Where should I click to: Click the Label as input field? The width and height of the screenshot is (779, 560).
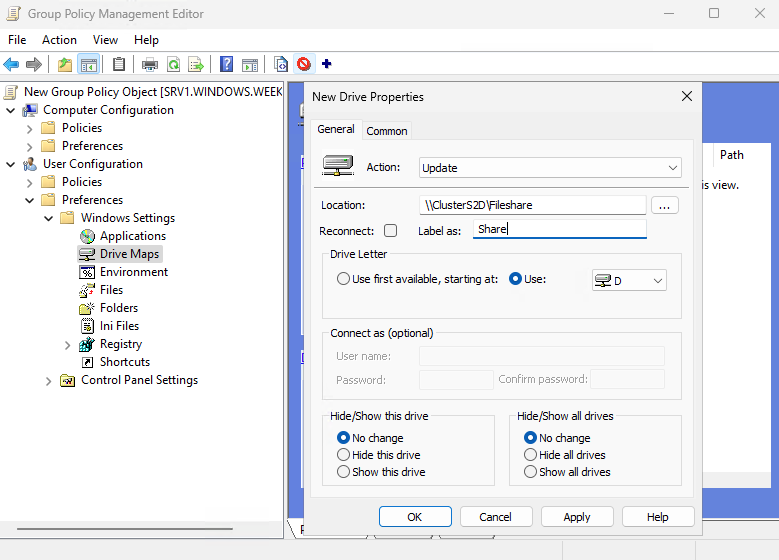(559, 229)
